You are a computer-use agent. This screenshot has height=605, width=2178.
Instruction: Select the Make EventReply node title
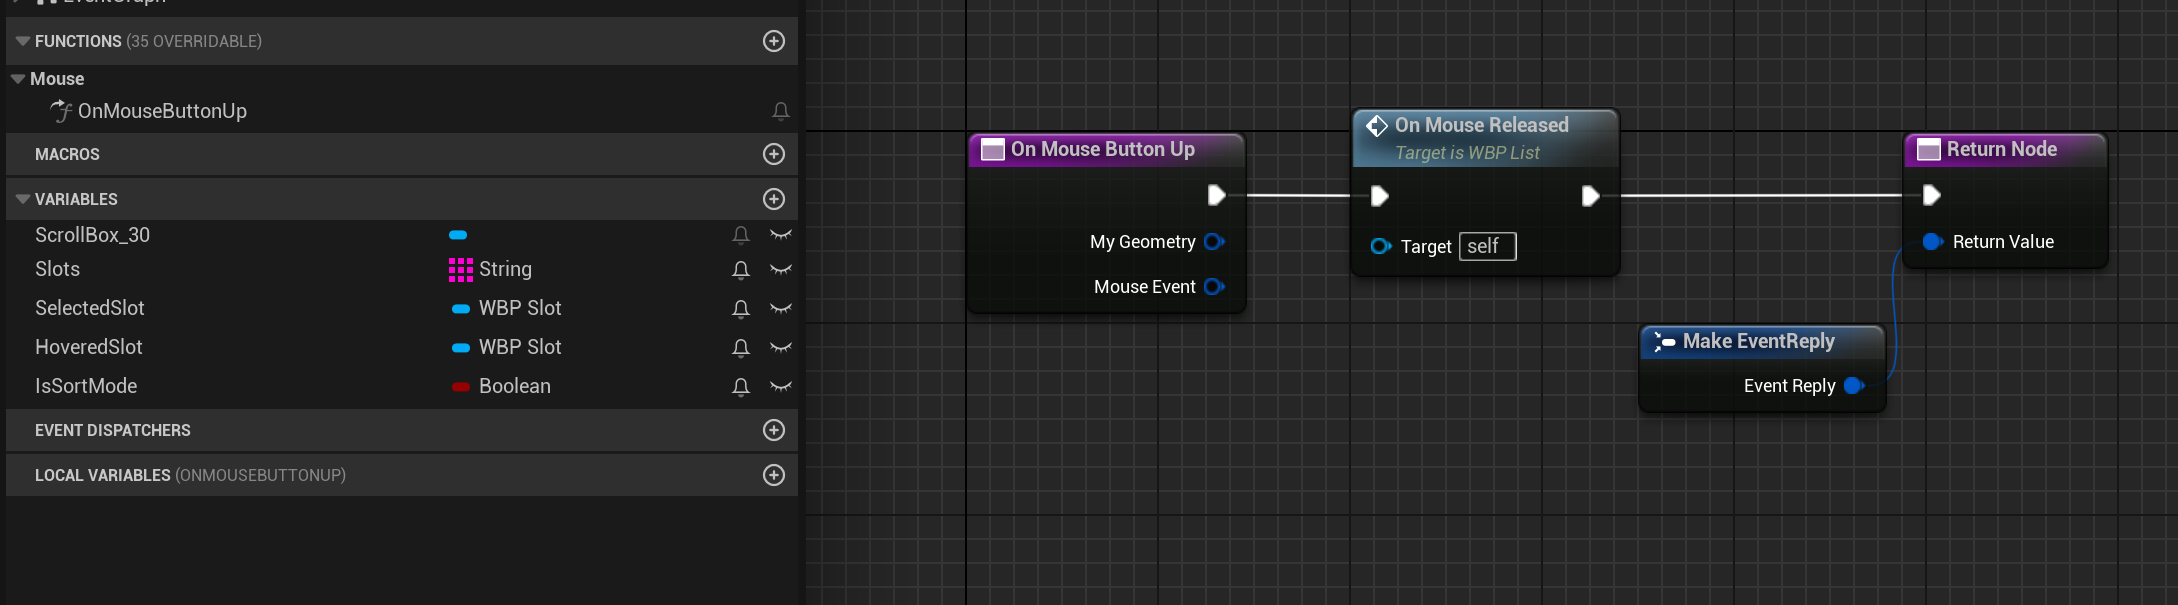[x=1758, y=341]
